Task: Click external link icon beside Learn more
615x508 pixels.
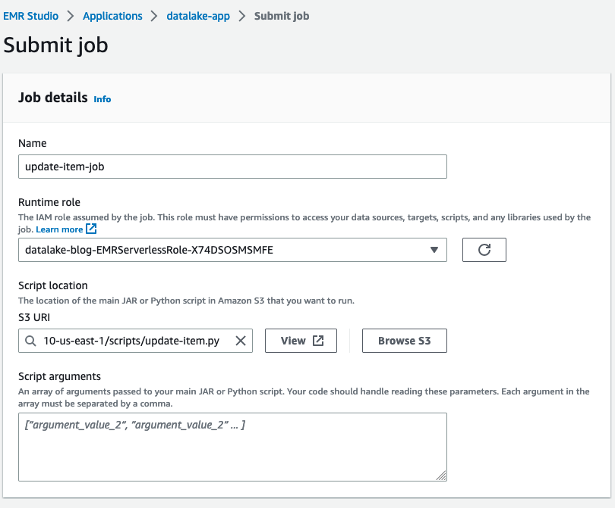Action: [x=91, y=229]
